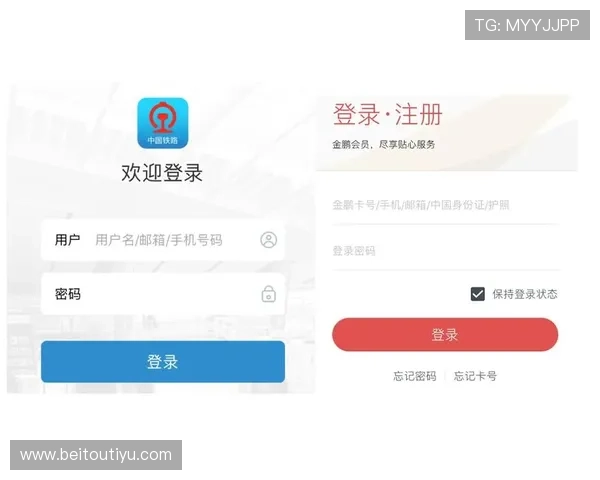Focus the 登录密码 input field

click(446, 251)
